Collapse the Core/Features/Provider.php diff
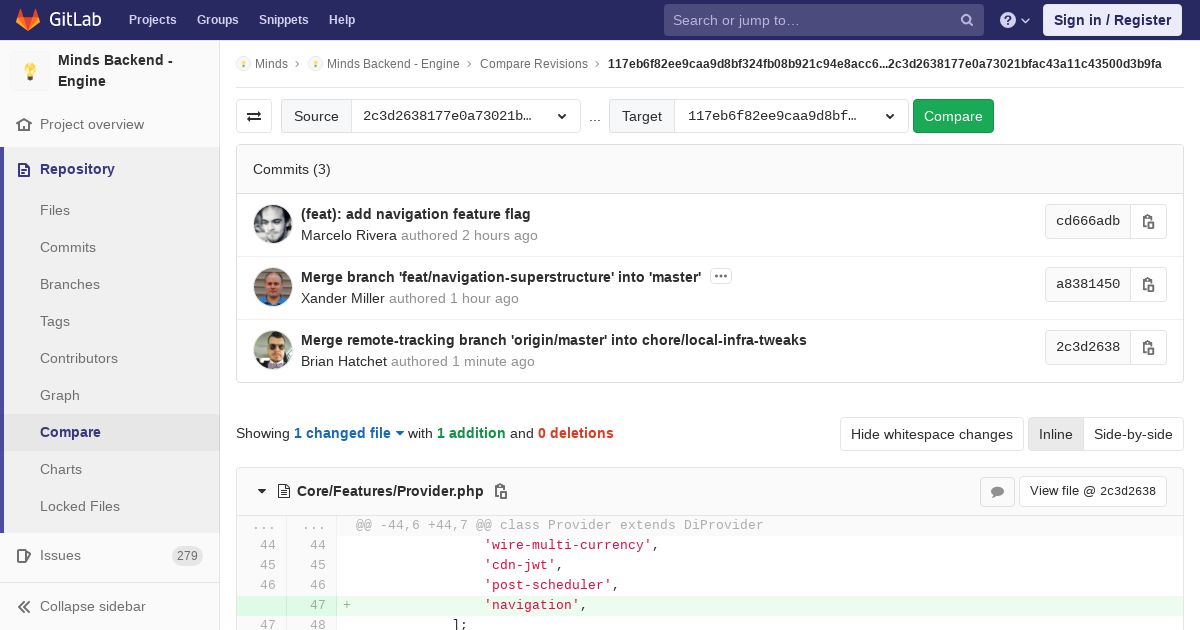Image resolution: width=1200 pixels, height=630 pixels. click(x=262, y=491)
